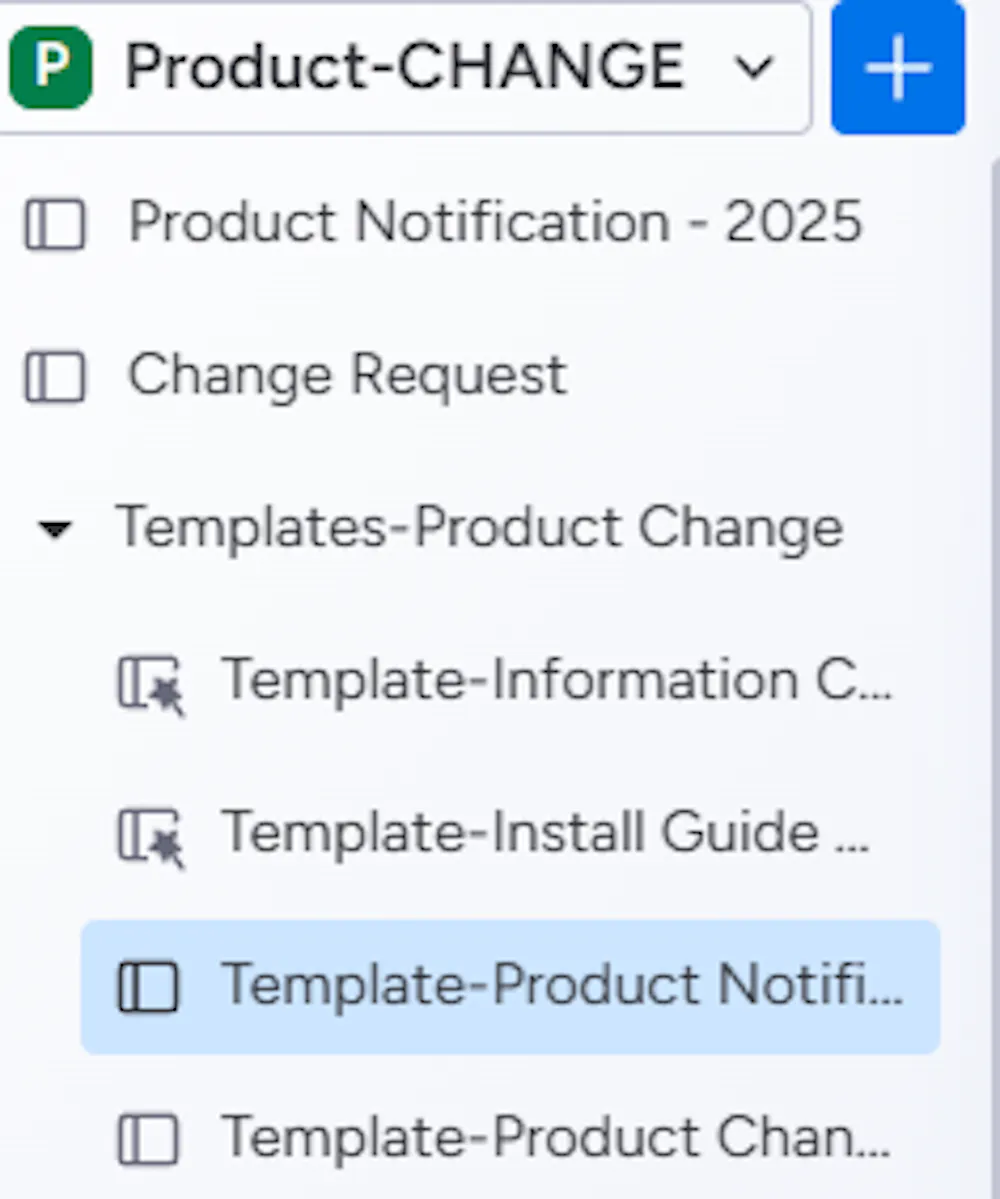Screen dimensions: 1000x1199
Task: Collapse the Templates-Product Change folder arrow
Action: pyautogui.click(x=53, y=529)
